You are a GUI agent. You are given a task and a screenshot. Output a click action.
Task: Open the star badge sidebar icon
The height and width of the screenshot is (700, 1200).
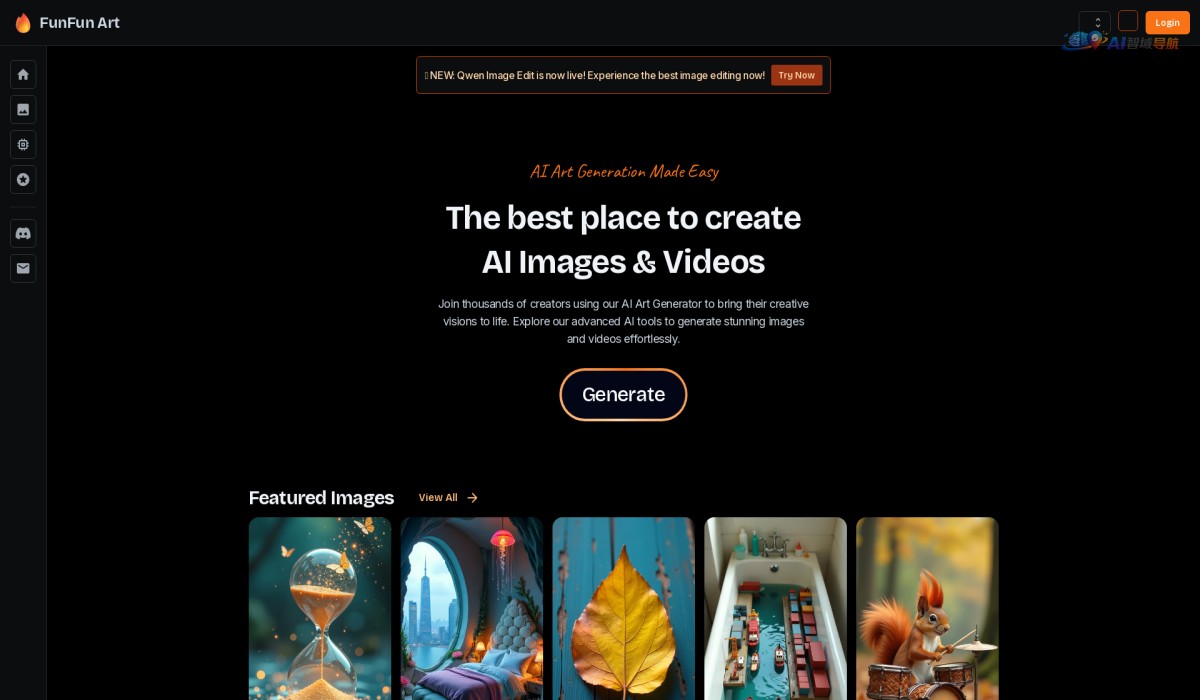(x=23, y=179)
